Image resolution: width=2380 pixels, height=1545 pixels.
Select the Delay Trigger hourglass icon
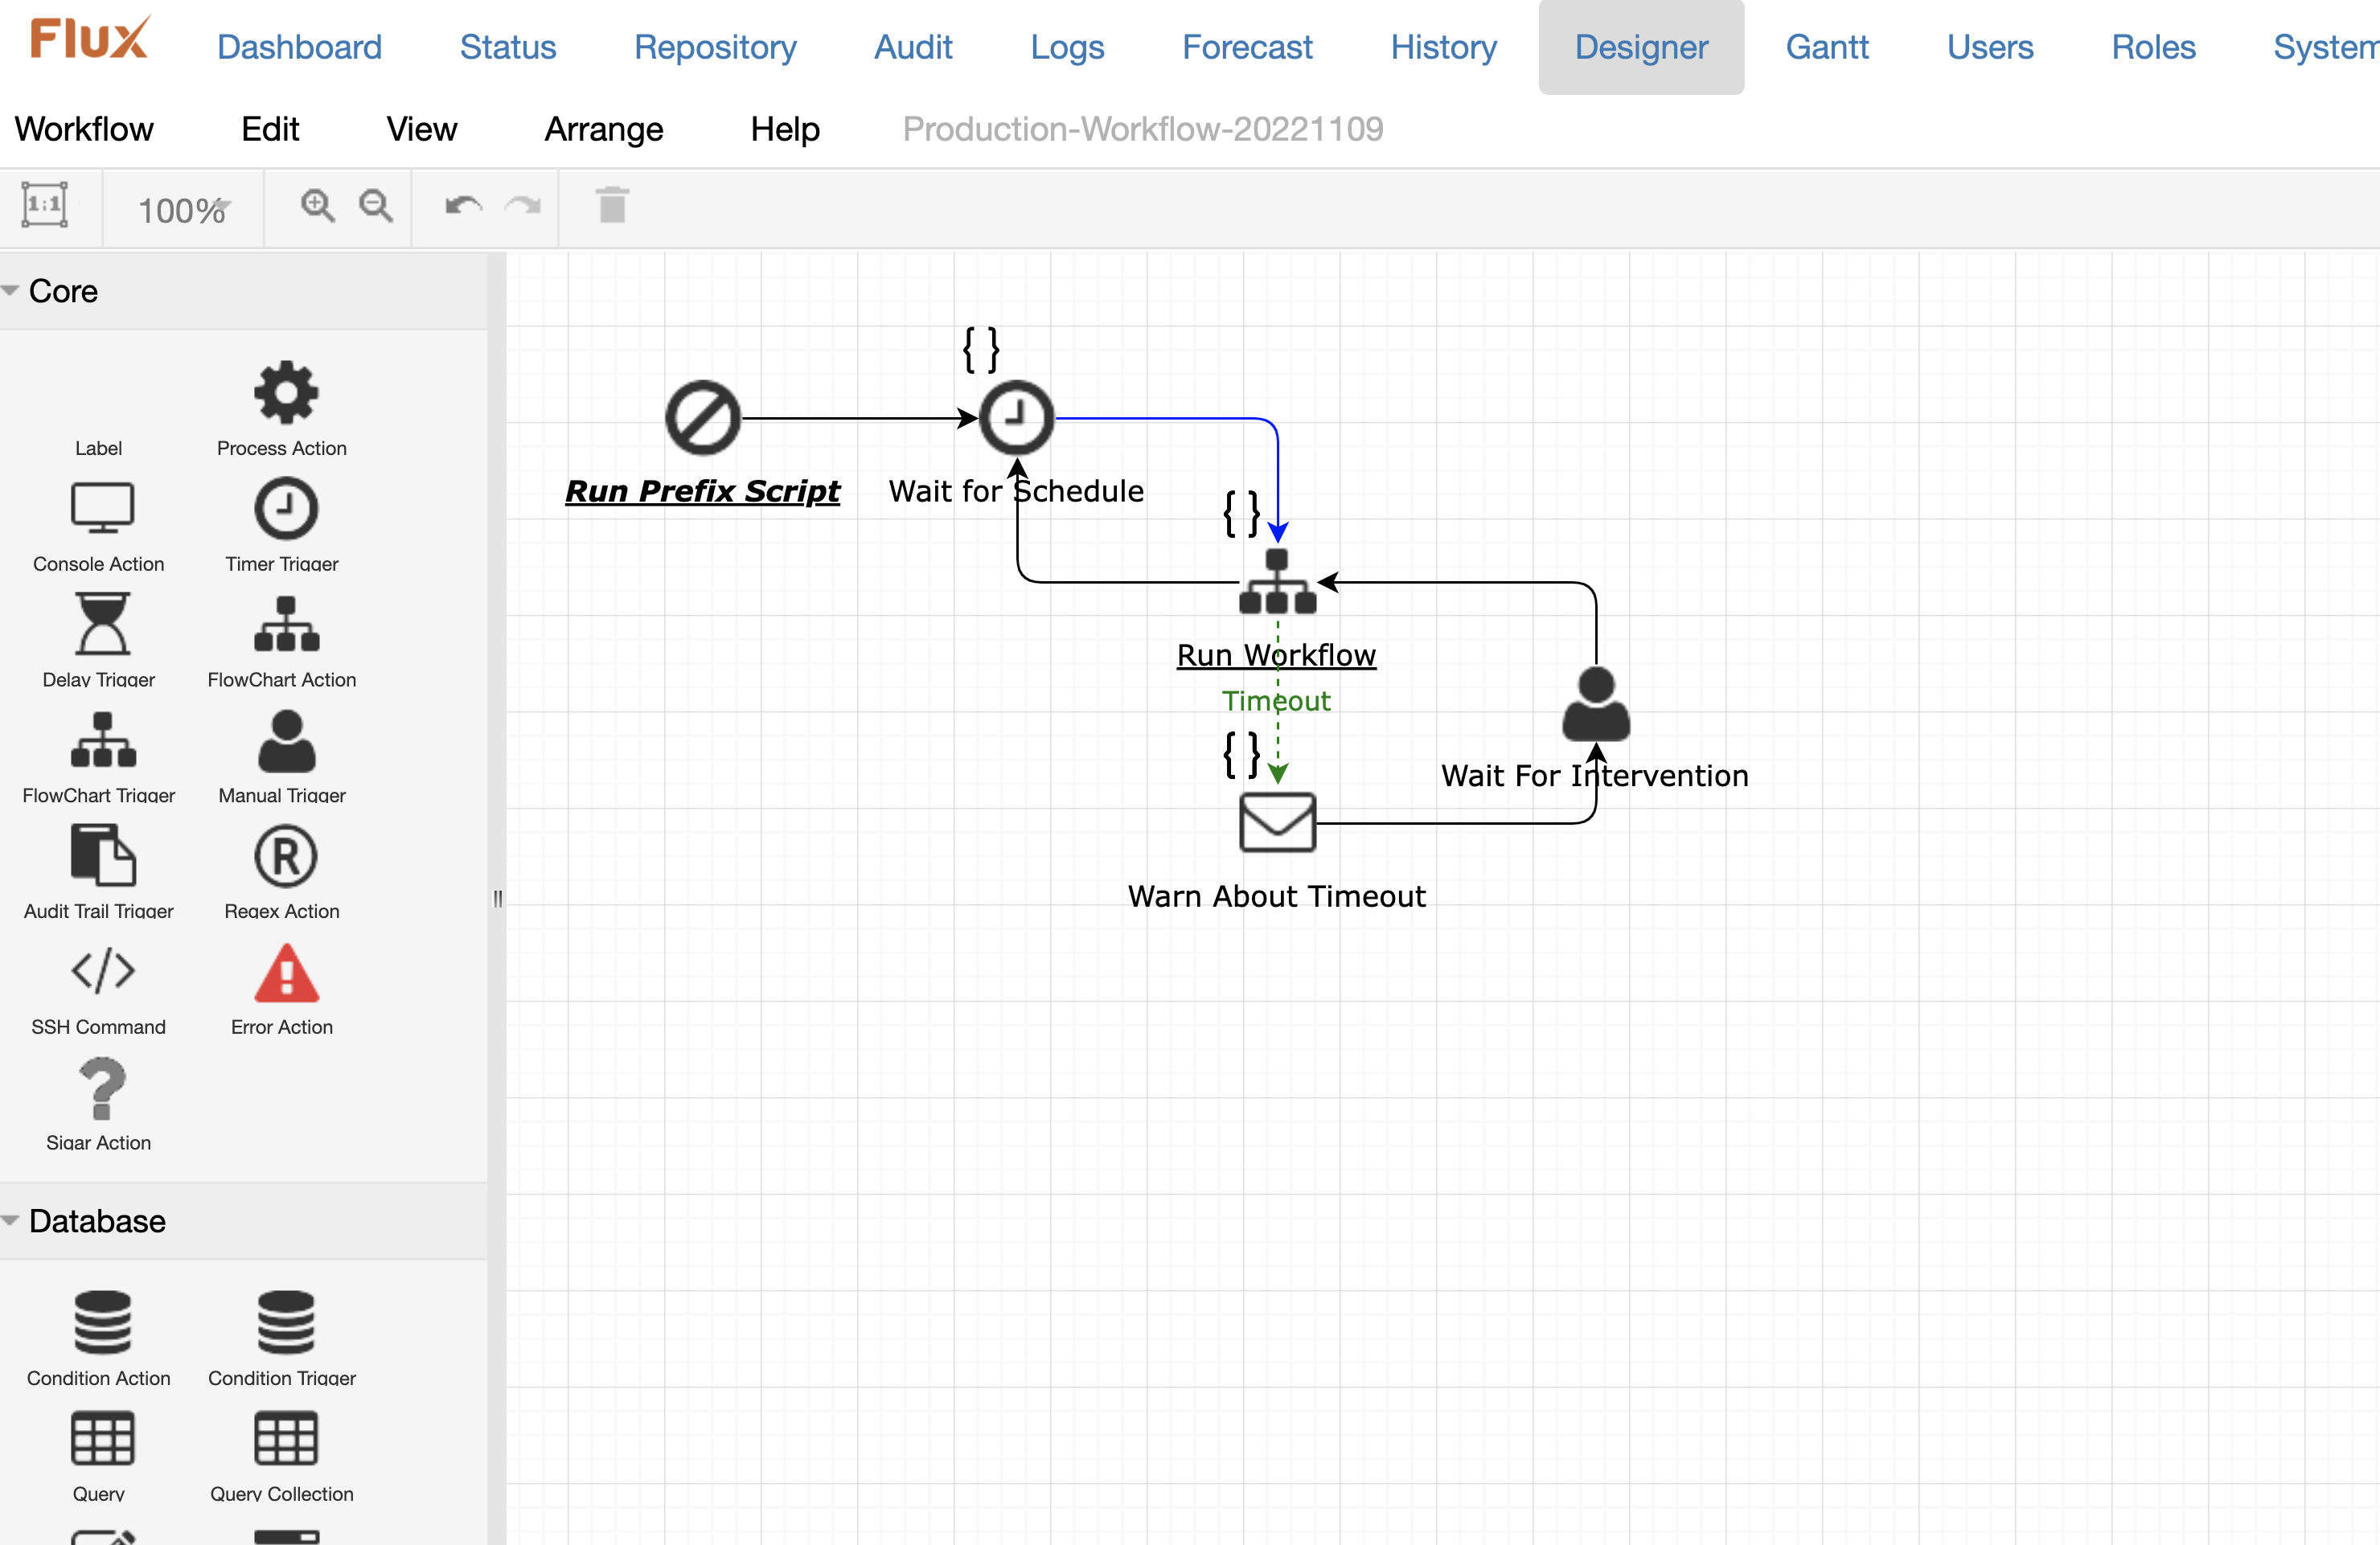pos(102,623)
